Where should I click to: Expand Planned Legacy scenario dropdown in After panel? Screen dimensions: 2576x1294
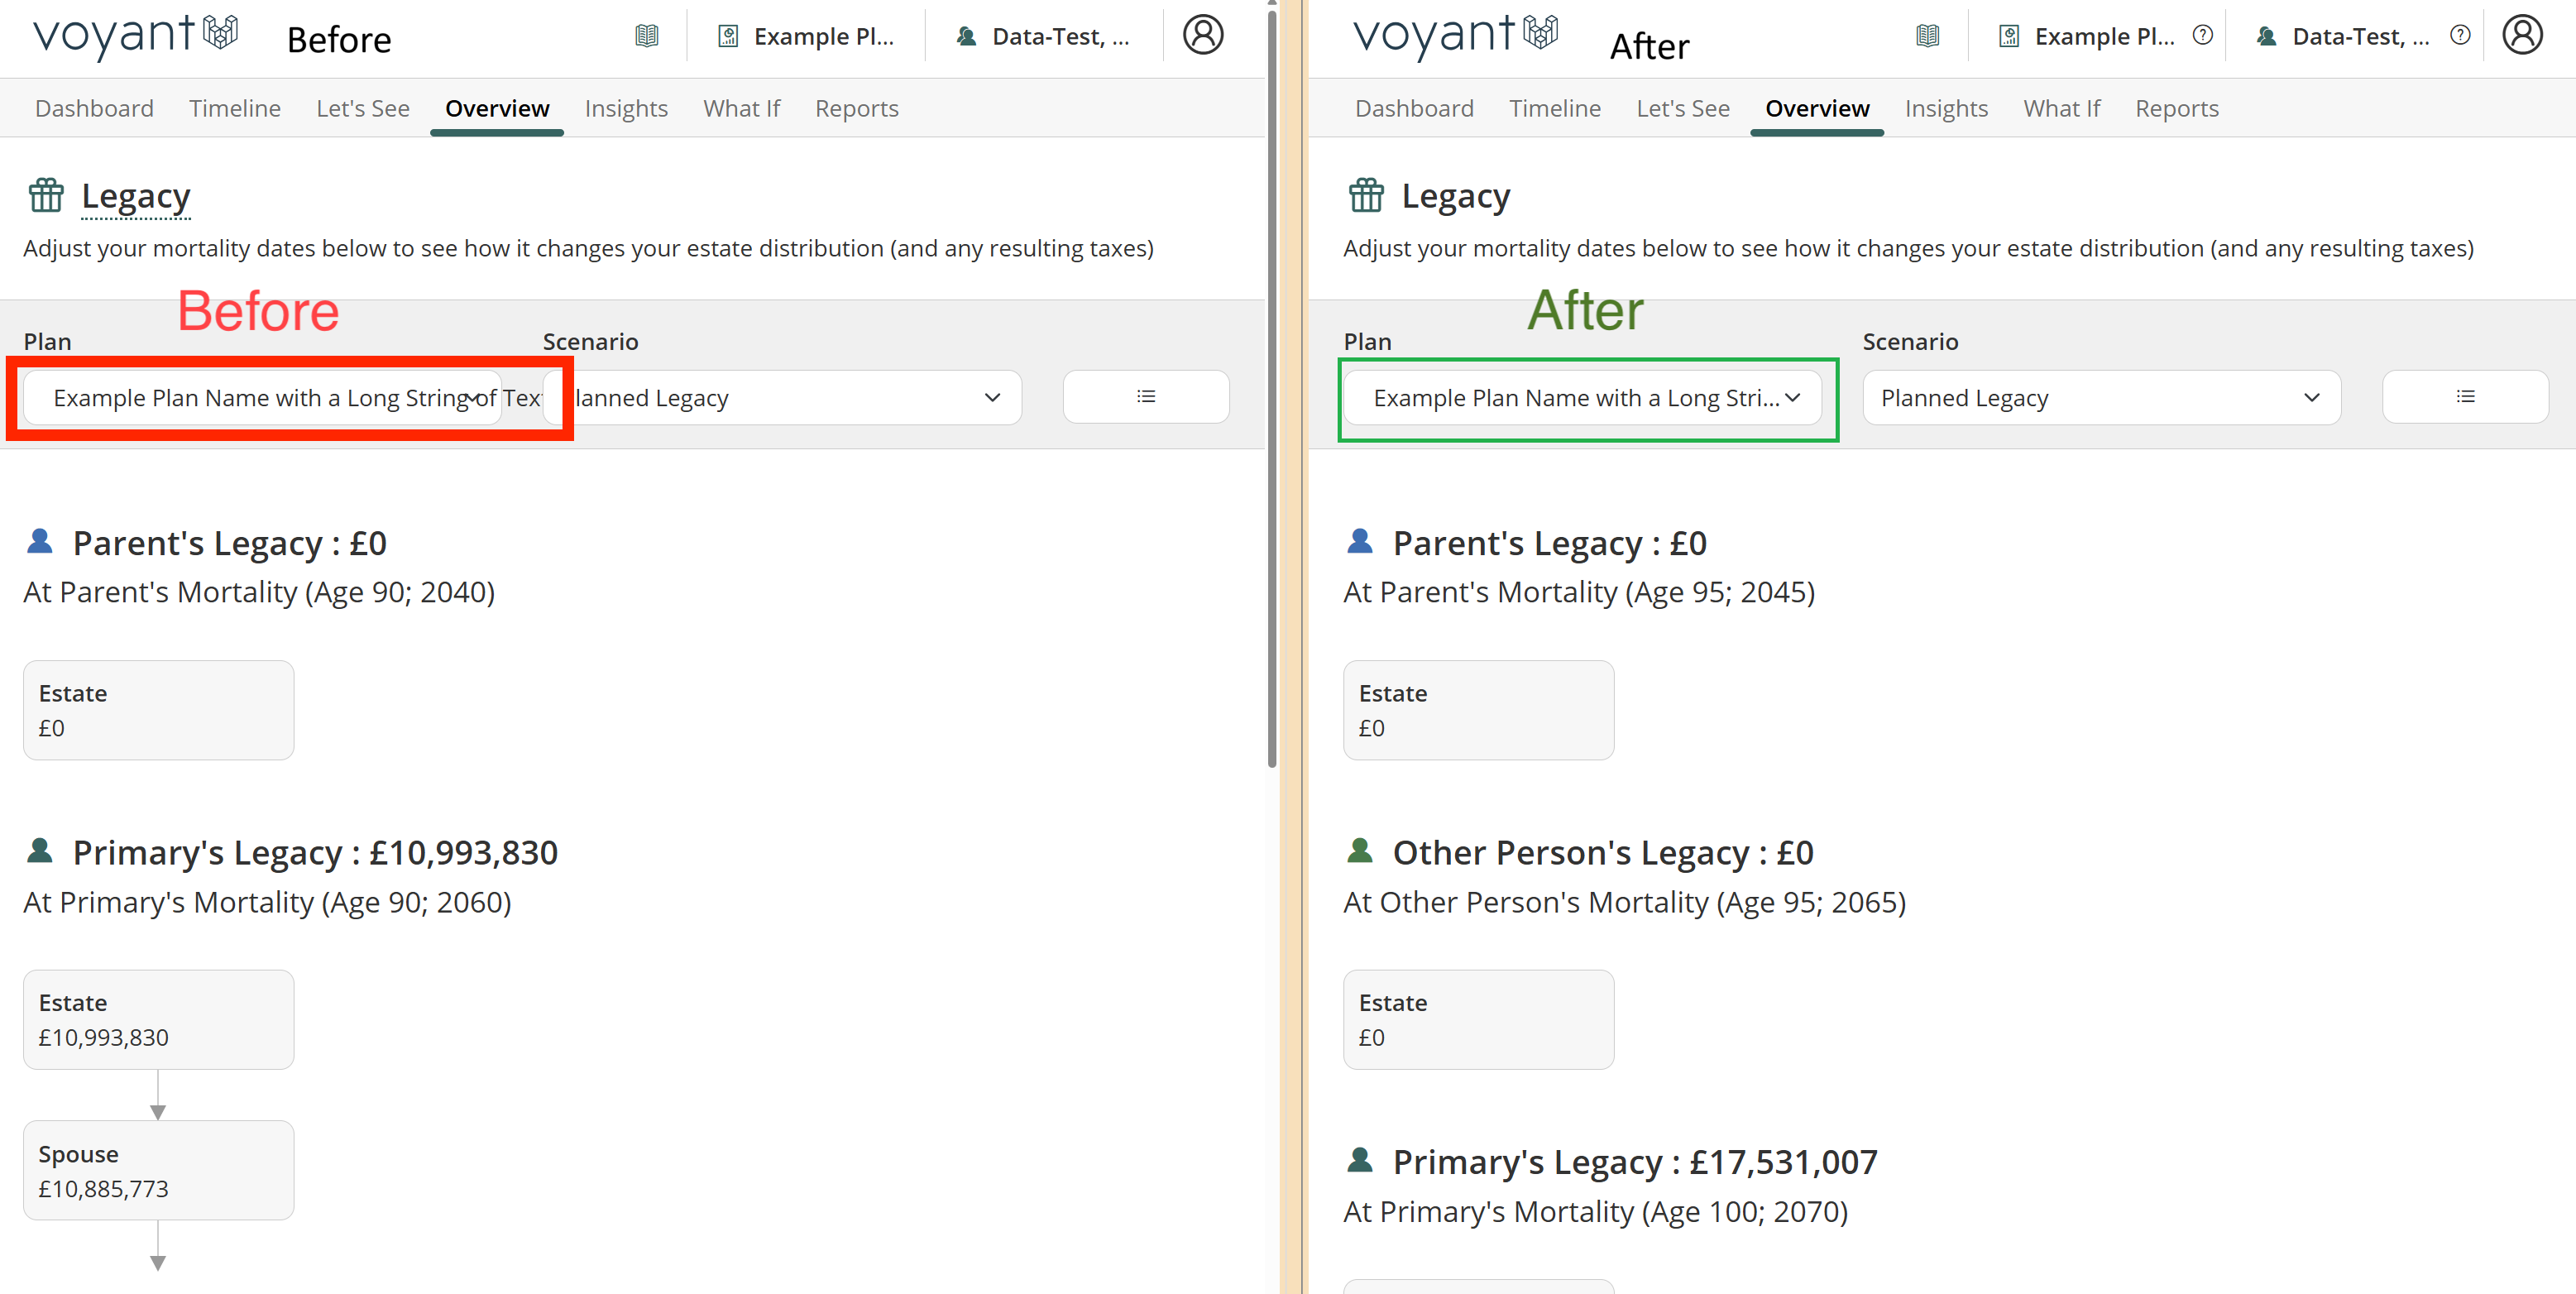(x=2101, y=398)
